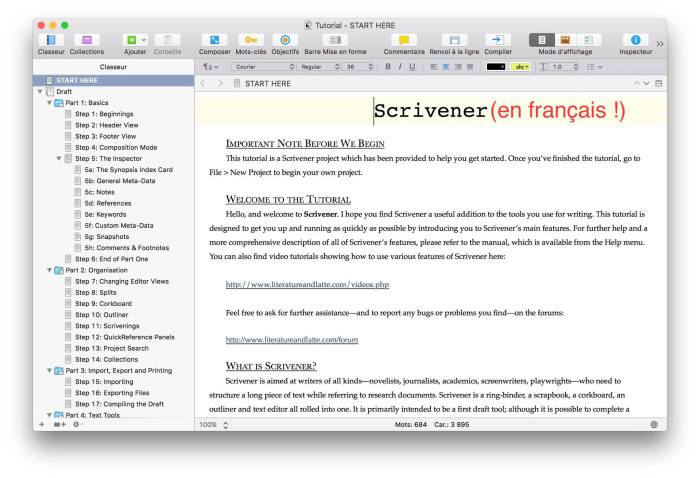The width and height of the screenshot is (700, 478).
Task: Click the Objectifs targets icon
Action: [287, 38]
